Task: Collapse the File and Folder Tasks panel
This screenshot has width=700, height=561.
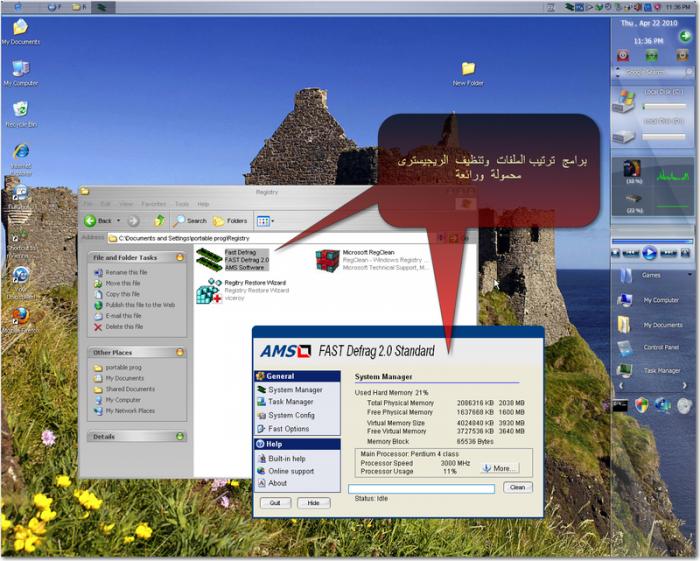Action: (x=179, y=257)
